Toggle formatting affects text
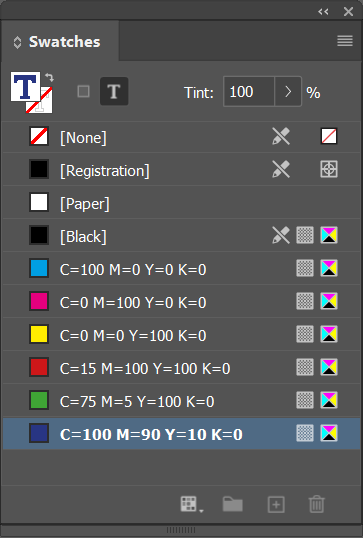The width and height of the screenshot is (363, 538). 114,92
